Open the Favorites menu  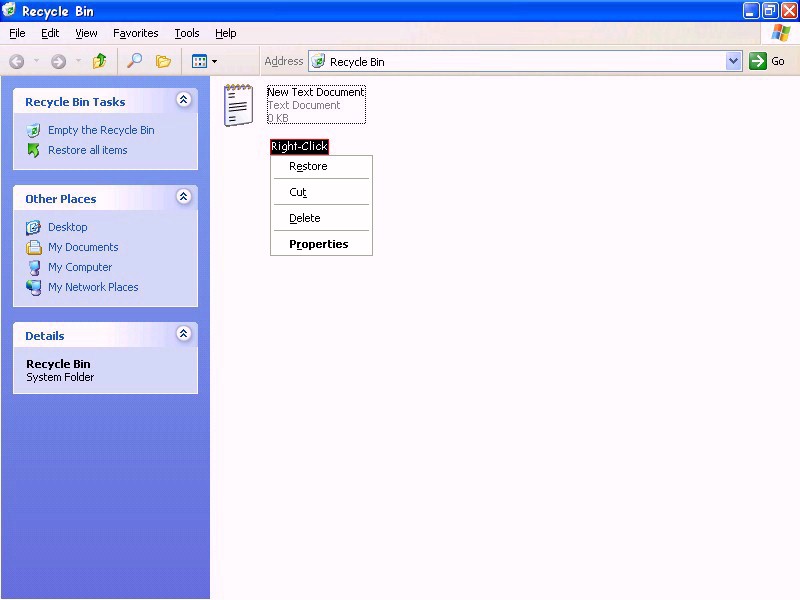(x=136, y=33)
